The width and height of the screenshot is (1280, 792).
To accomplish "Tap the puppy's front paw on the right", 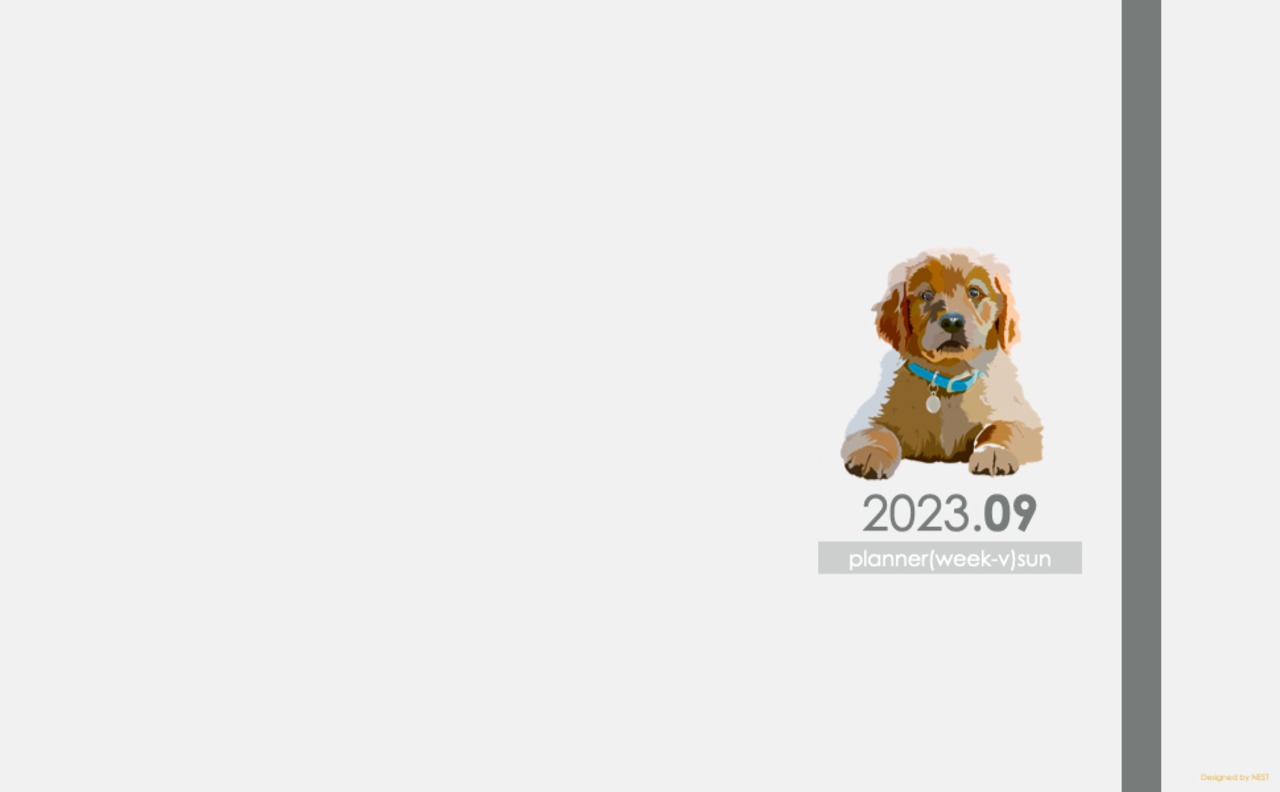I will (x=994, y=460).
